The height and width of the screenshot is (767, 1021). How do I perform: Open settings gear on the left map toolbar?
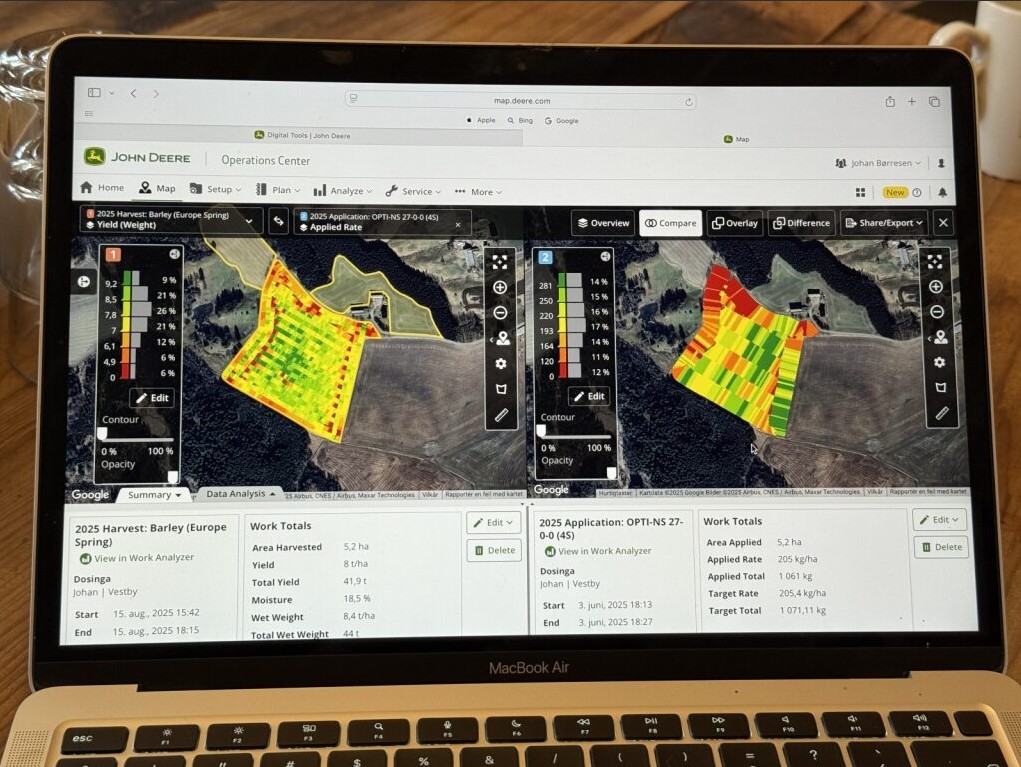click(x=501, y=363)
